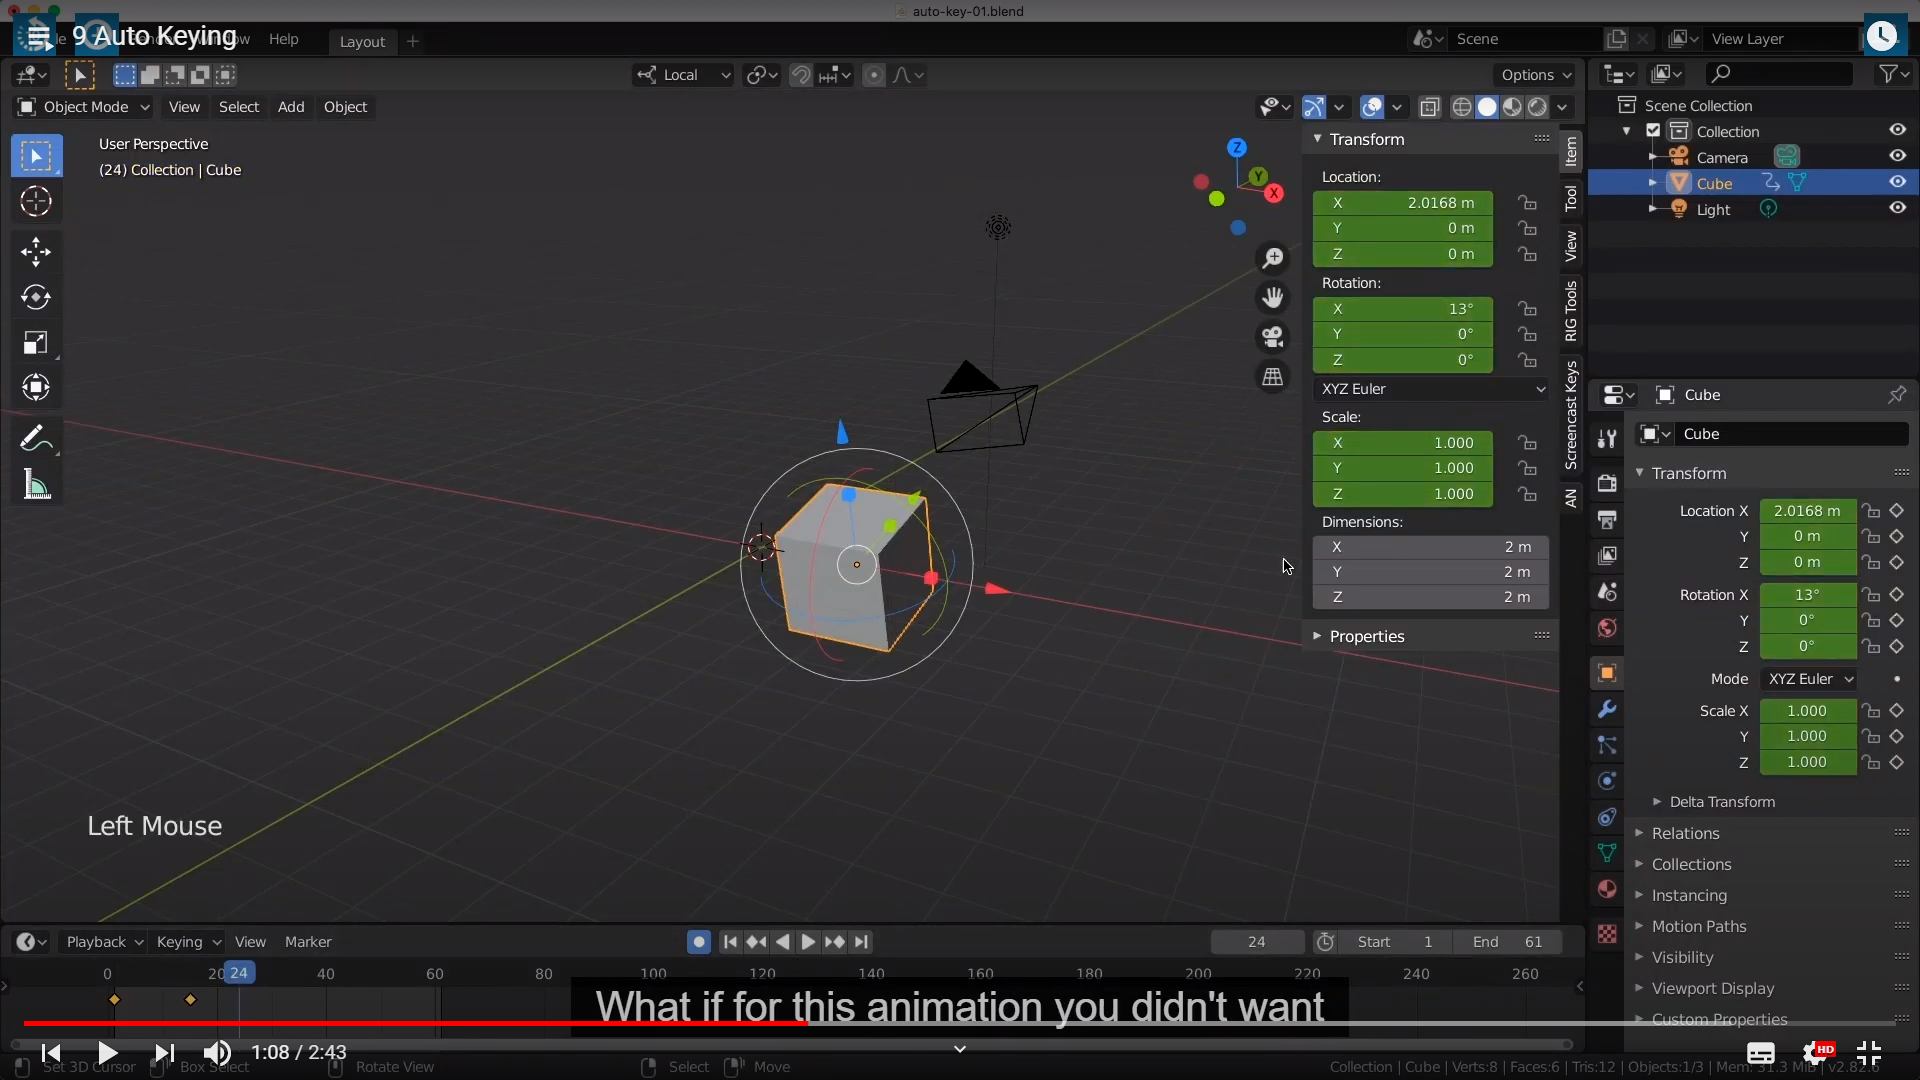Select the Scale tool
This screenshot has width=1920, height=1080.
pos(36,343)
